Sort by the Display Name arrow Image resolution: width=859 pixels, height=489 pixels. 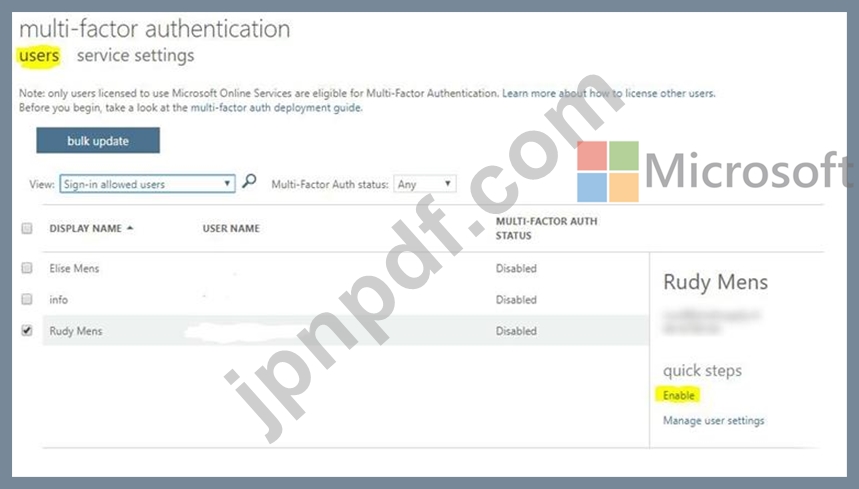click(x=130, y=228)
